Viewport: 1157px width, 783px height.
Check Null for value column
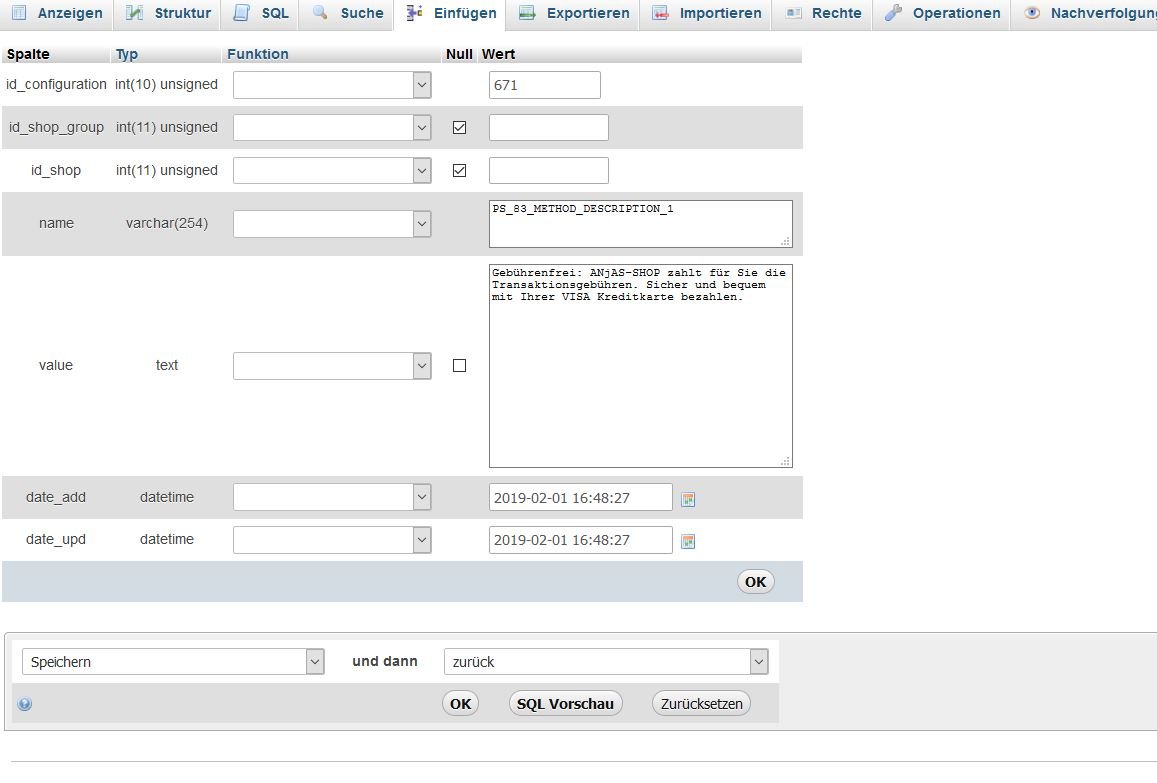[x=459, y=365]
